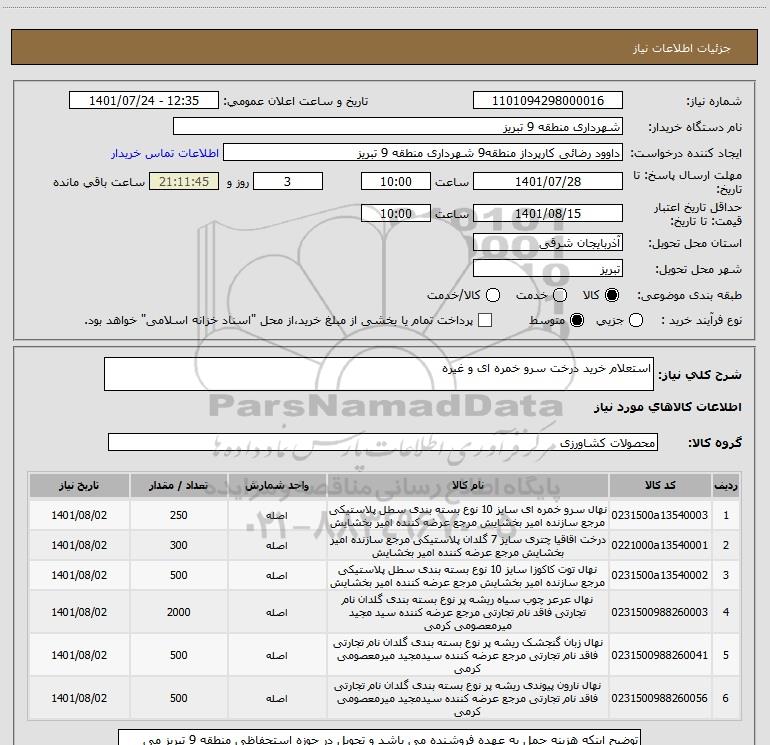This screenshot has height=745, width=770.
Task: Toggle the Islamic treasury payment checkbox
Action: [x=485, y=320]
